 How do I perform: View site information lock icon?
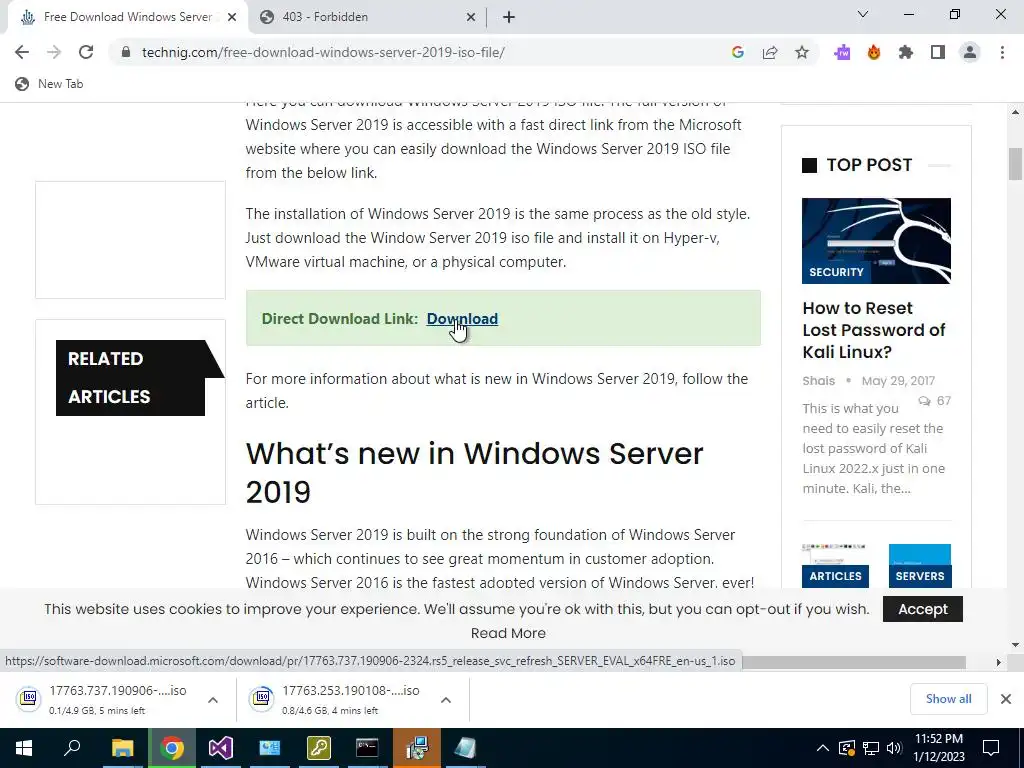[x=126, y=52]
